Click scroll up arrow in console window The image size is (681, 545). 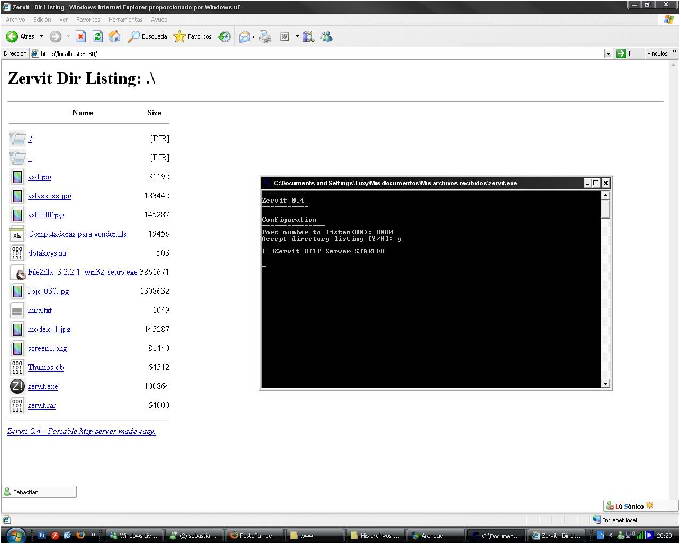pyautogui.click(x=605, y=195)
